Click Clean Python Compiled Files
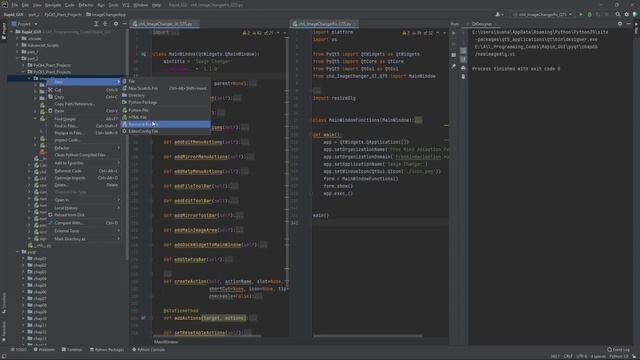 pos(83,155)
